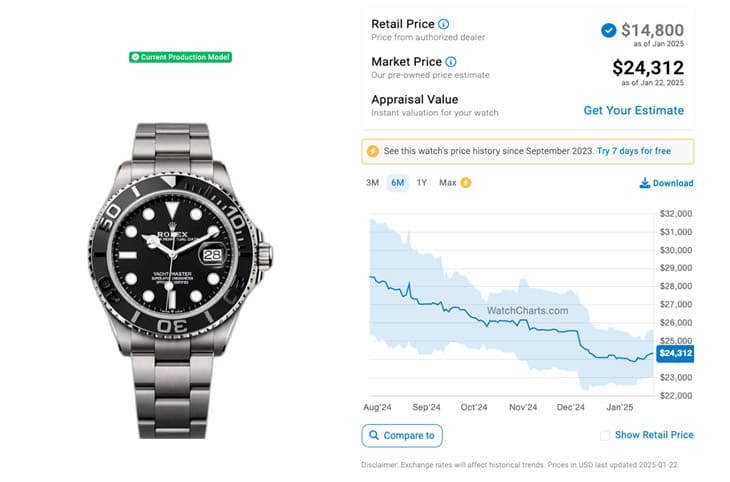Enable the Show Retail Price checkbox

[x=605, y=435]
